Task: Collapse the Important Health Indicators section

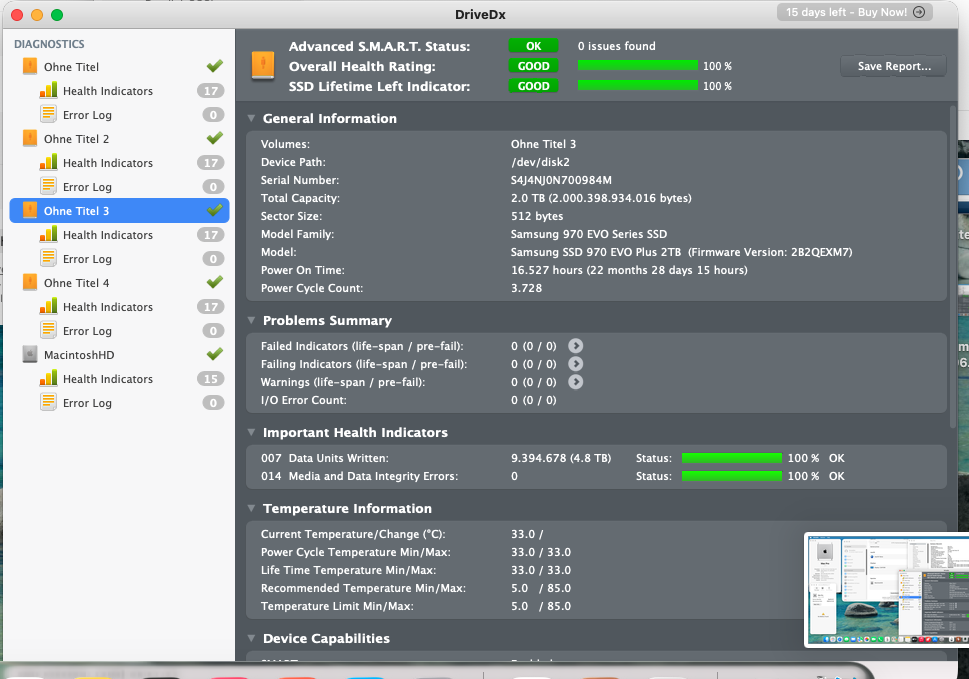Action: [x=251, y=433]
